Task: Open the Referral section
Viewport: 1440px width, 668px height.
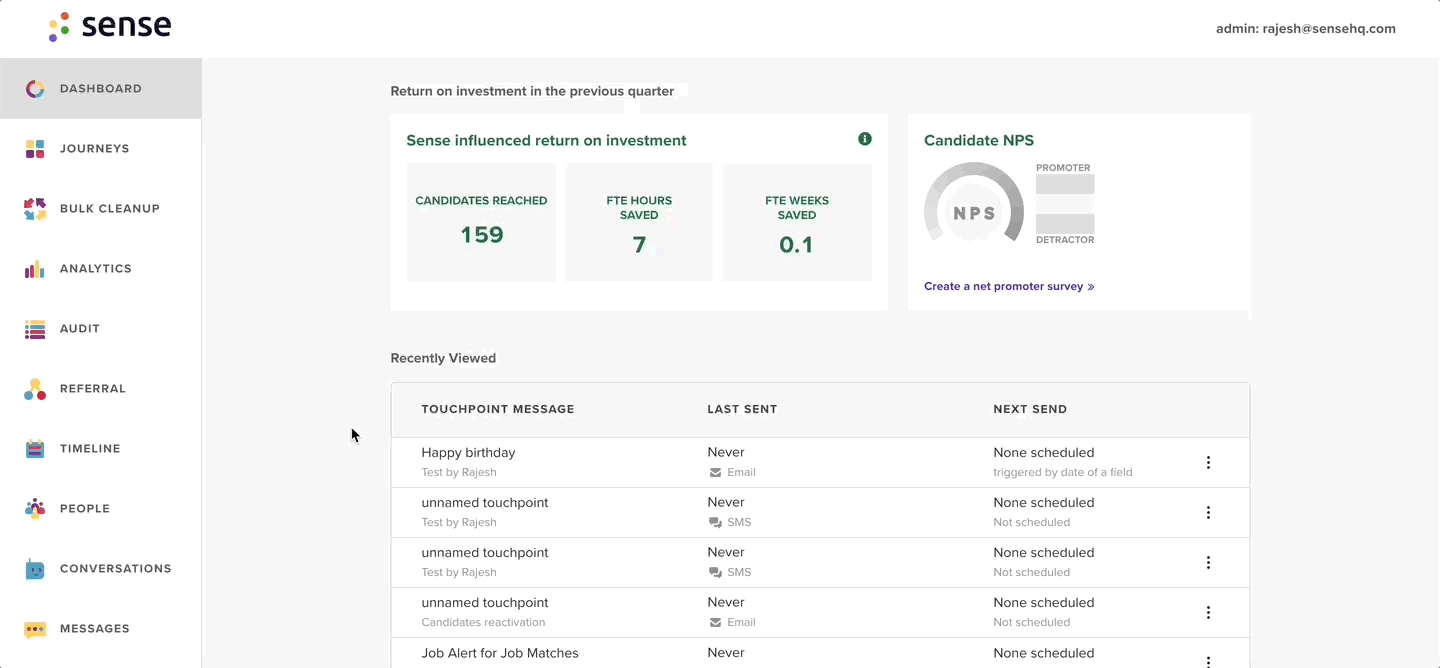Action: tap(101, 389)
